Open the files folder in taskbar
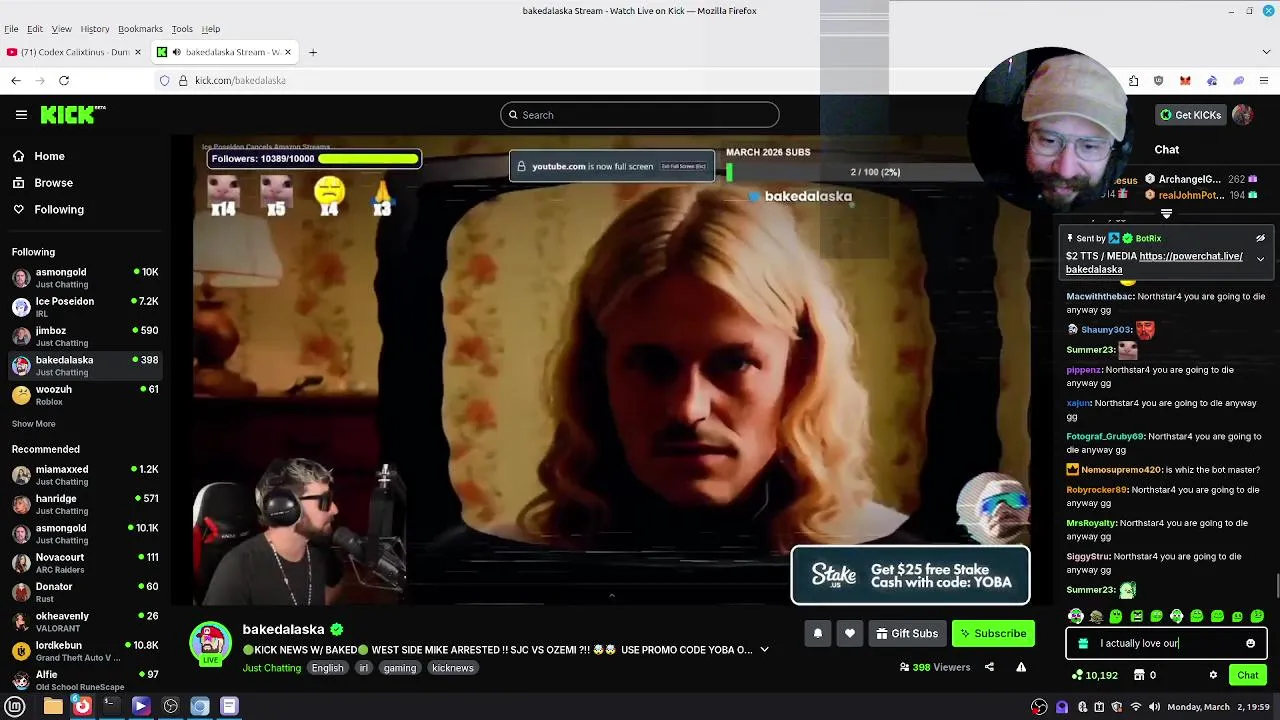1280x720 pixels. point(53,706)
